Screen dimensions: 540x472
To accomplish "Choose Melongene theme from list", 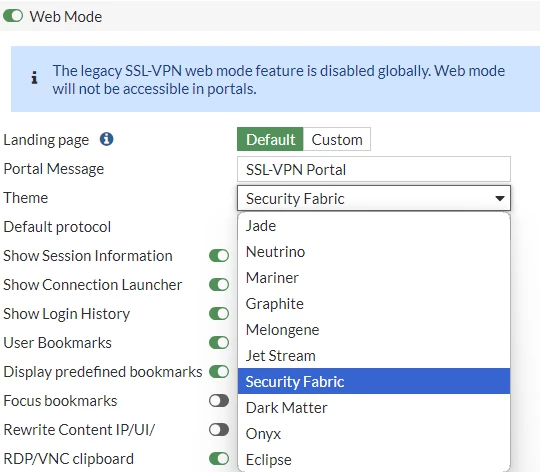I will [x=374, y=330].
